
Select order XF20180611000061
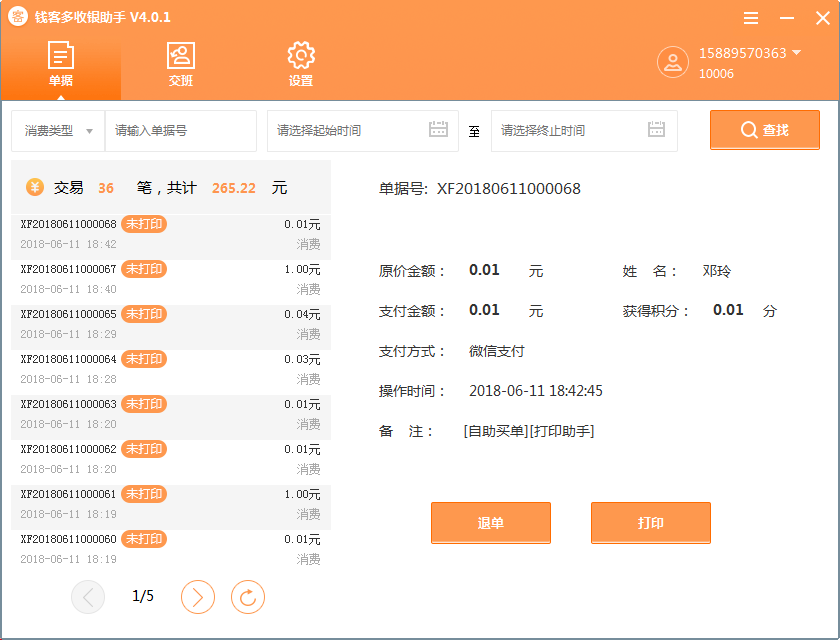click(171, 507)
